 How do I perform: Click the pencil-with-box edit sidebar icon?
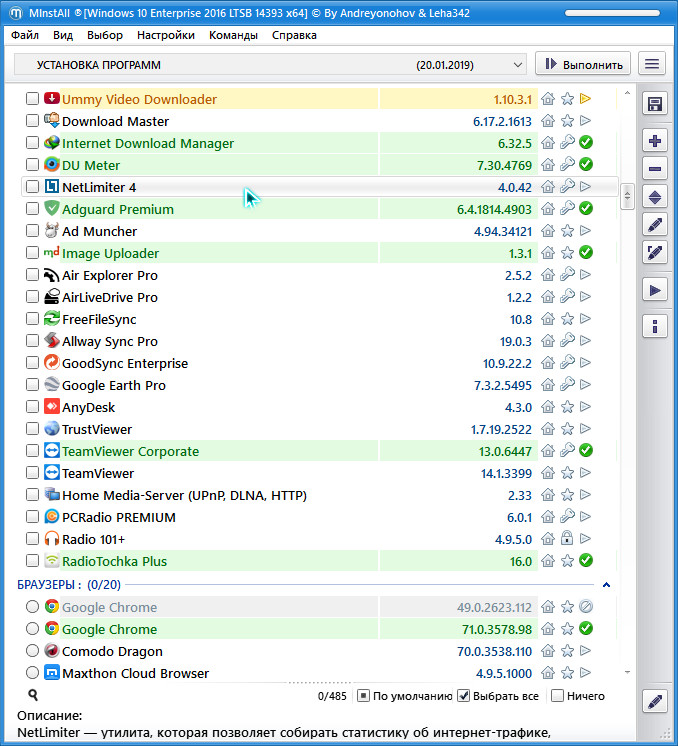[x=655, y=252]
